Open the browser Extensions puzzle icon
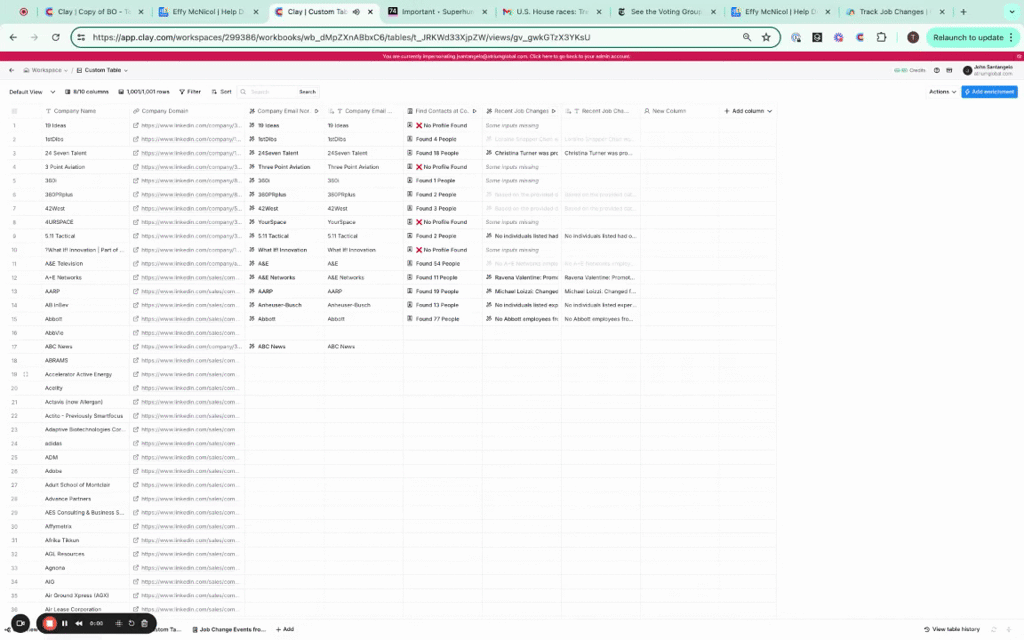The height and width of the screenshot is (640, 1024). tap(881, 37)
